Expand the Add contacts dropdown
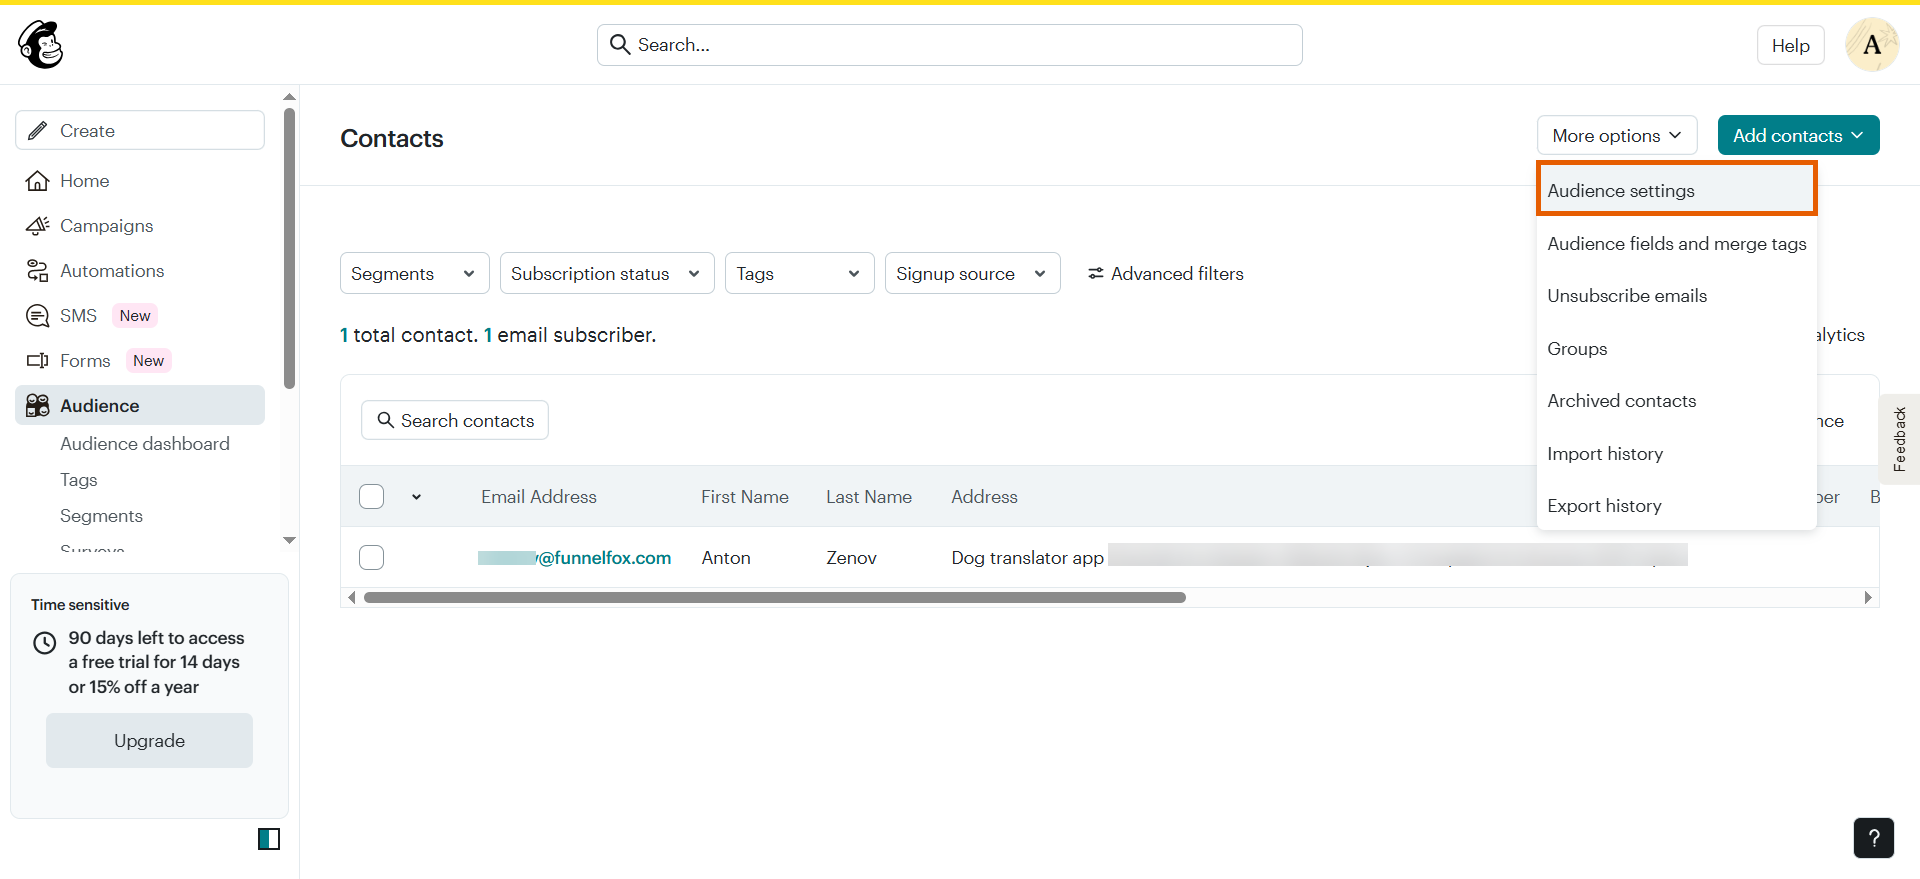Screen dimensions: 1920x879 click(1799, 135)
